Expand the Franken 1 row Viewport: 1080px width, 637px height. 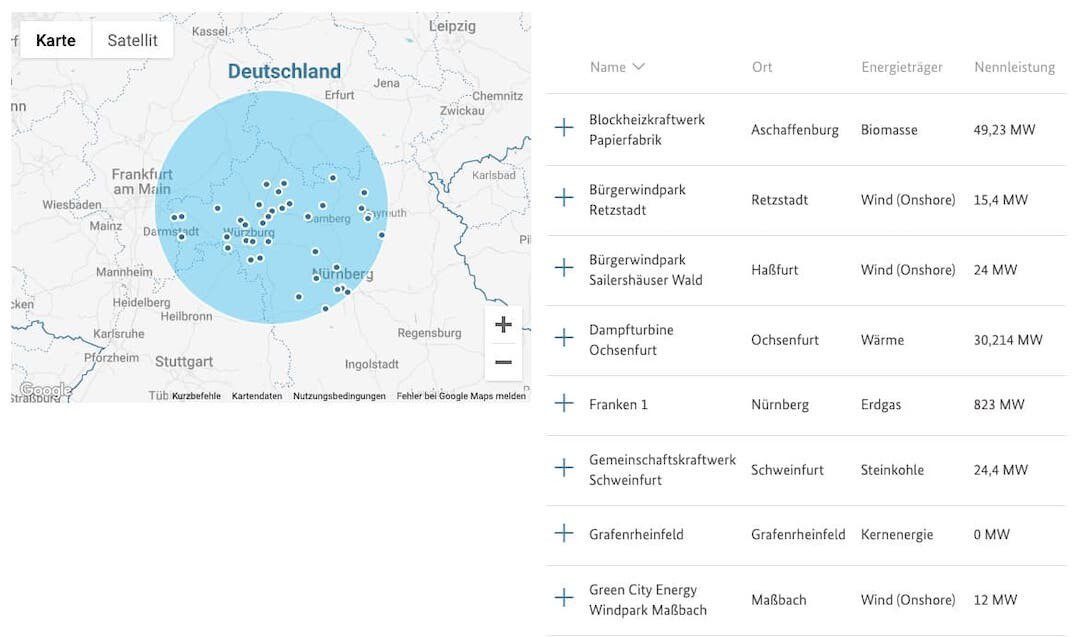tap(564, 403)
